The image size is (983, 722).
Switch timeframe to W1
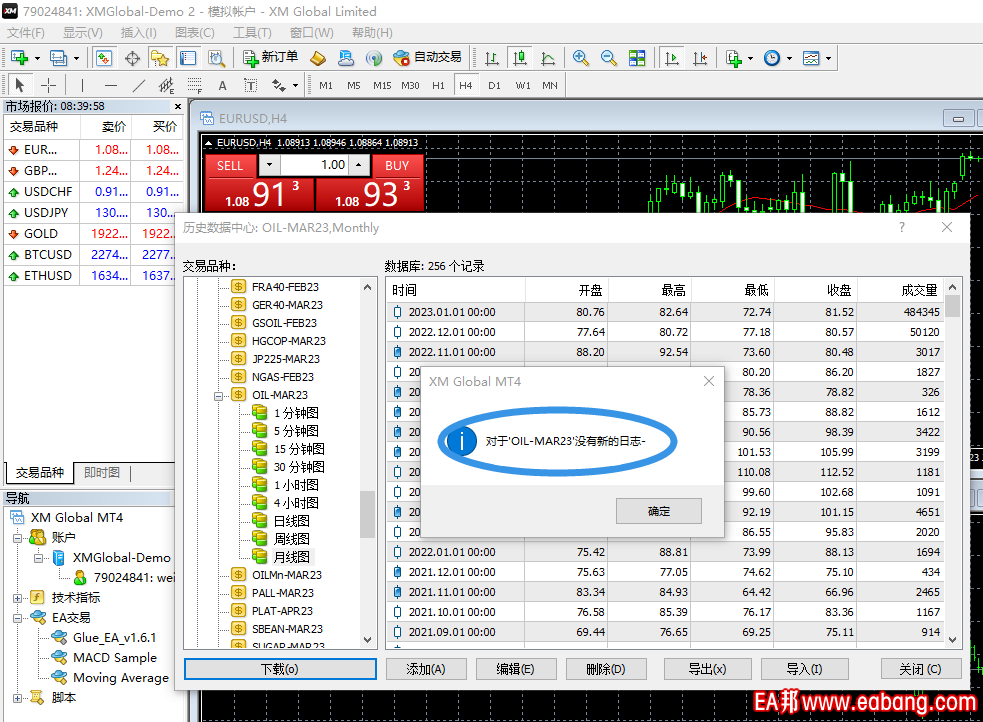523,85
